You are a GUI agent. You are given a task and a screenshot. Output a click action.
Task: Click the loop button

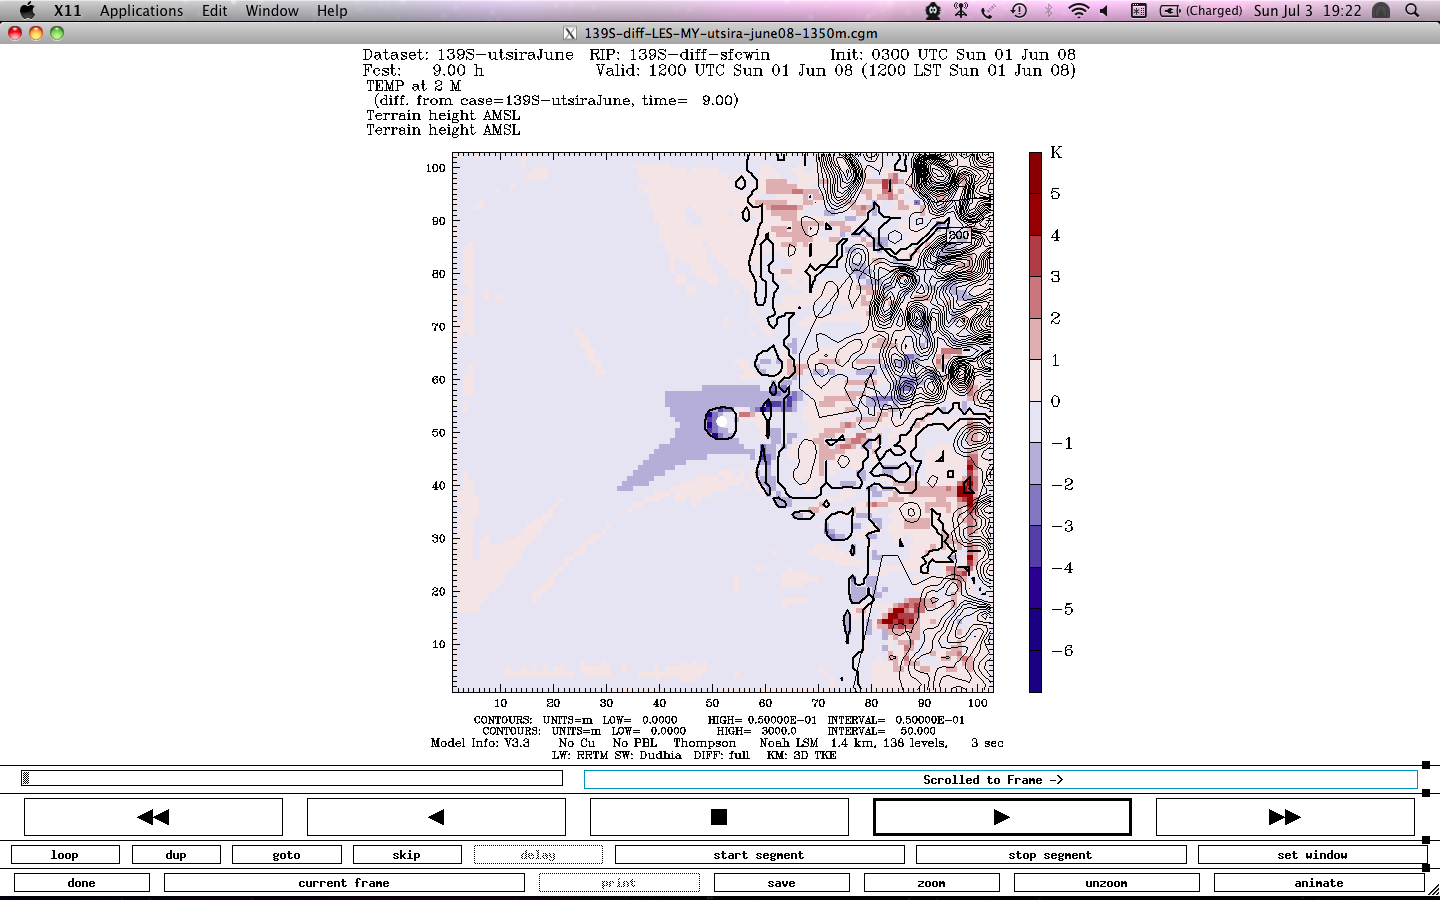coord(65,855)
